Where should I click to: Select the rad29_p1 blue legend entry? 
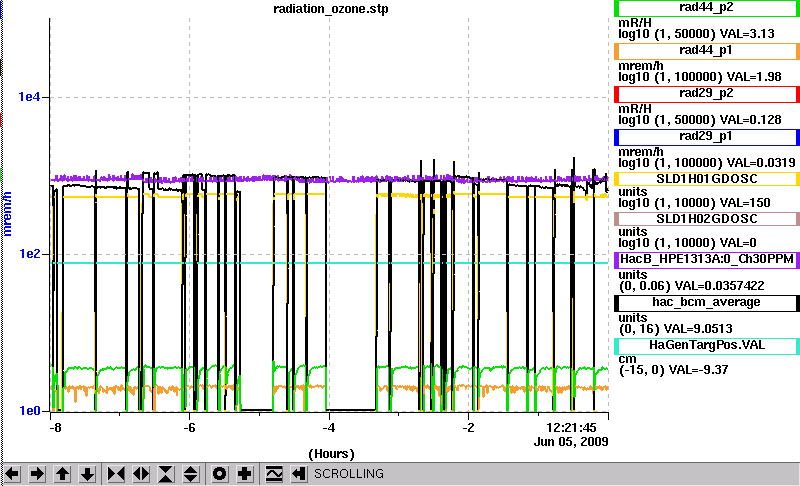(707, 137)
